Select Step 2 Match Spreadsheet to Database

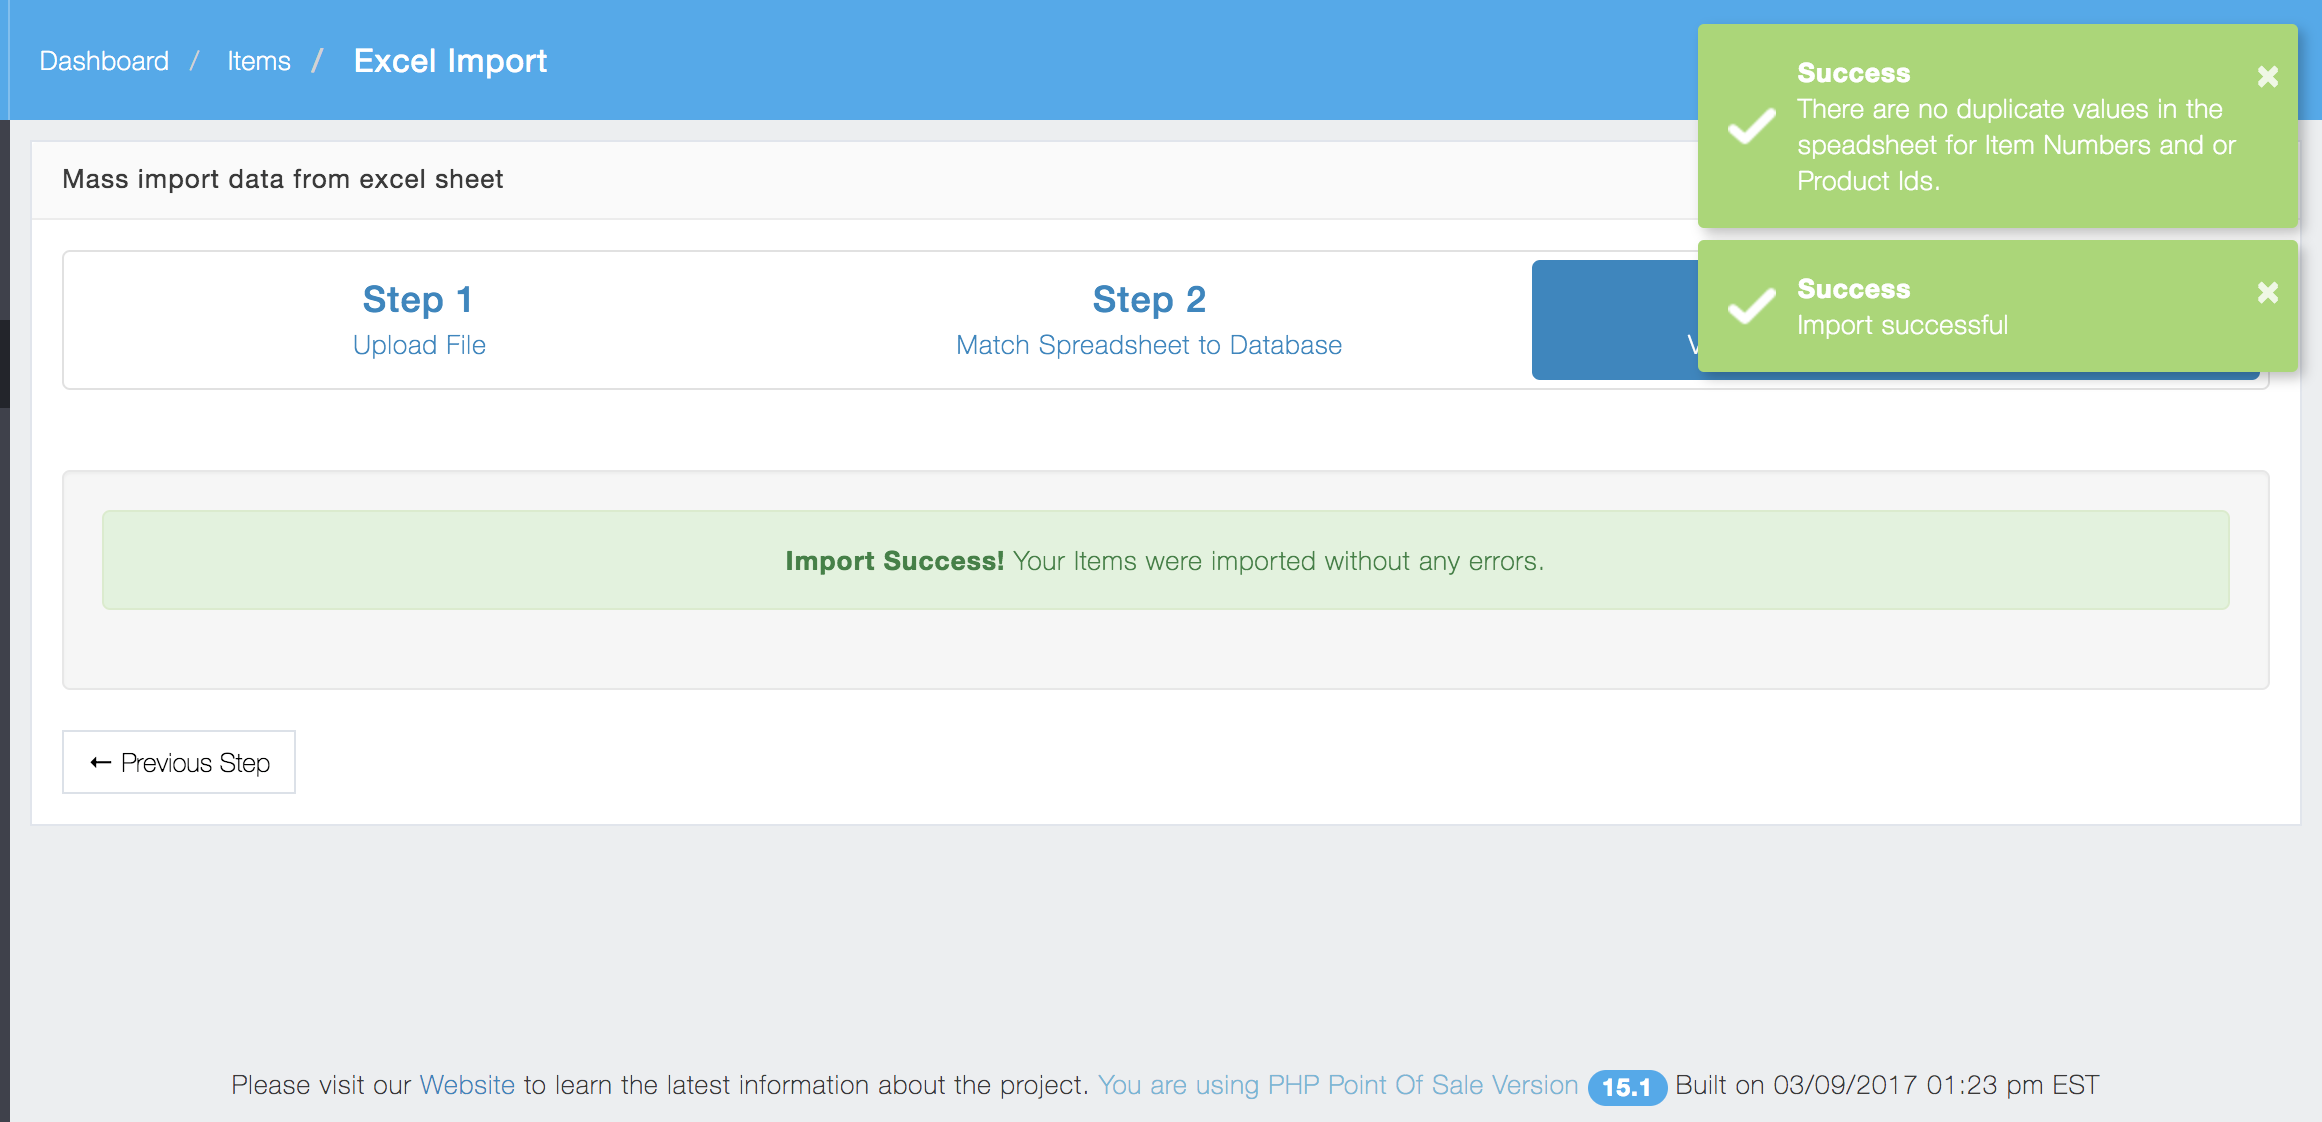1148,320
